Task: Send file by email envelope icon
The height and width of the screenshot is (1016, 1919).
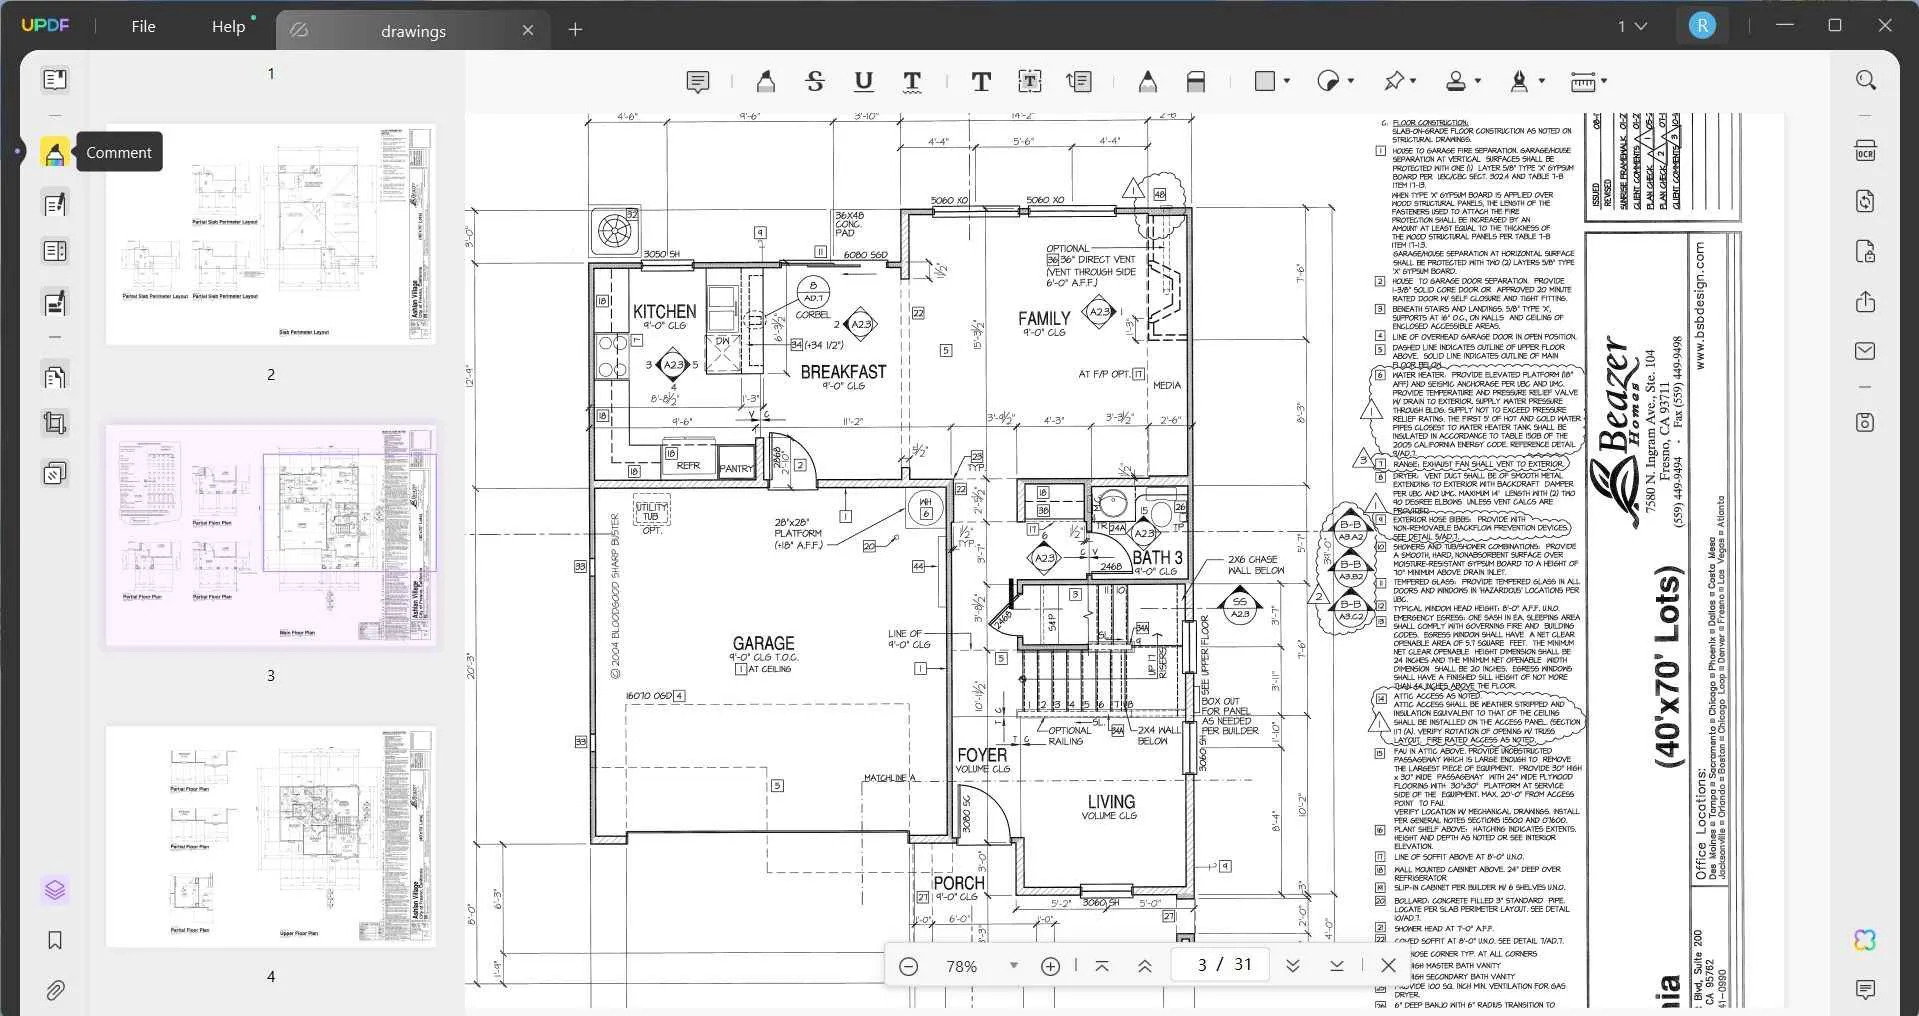Action: coord(1865,351)
